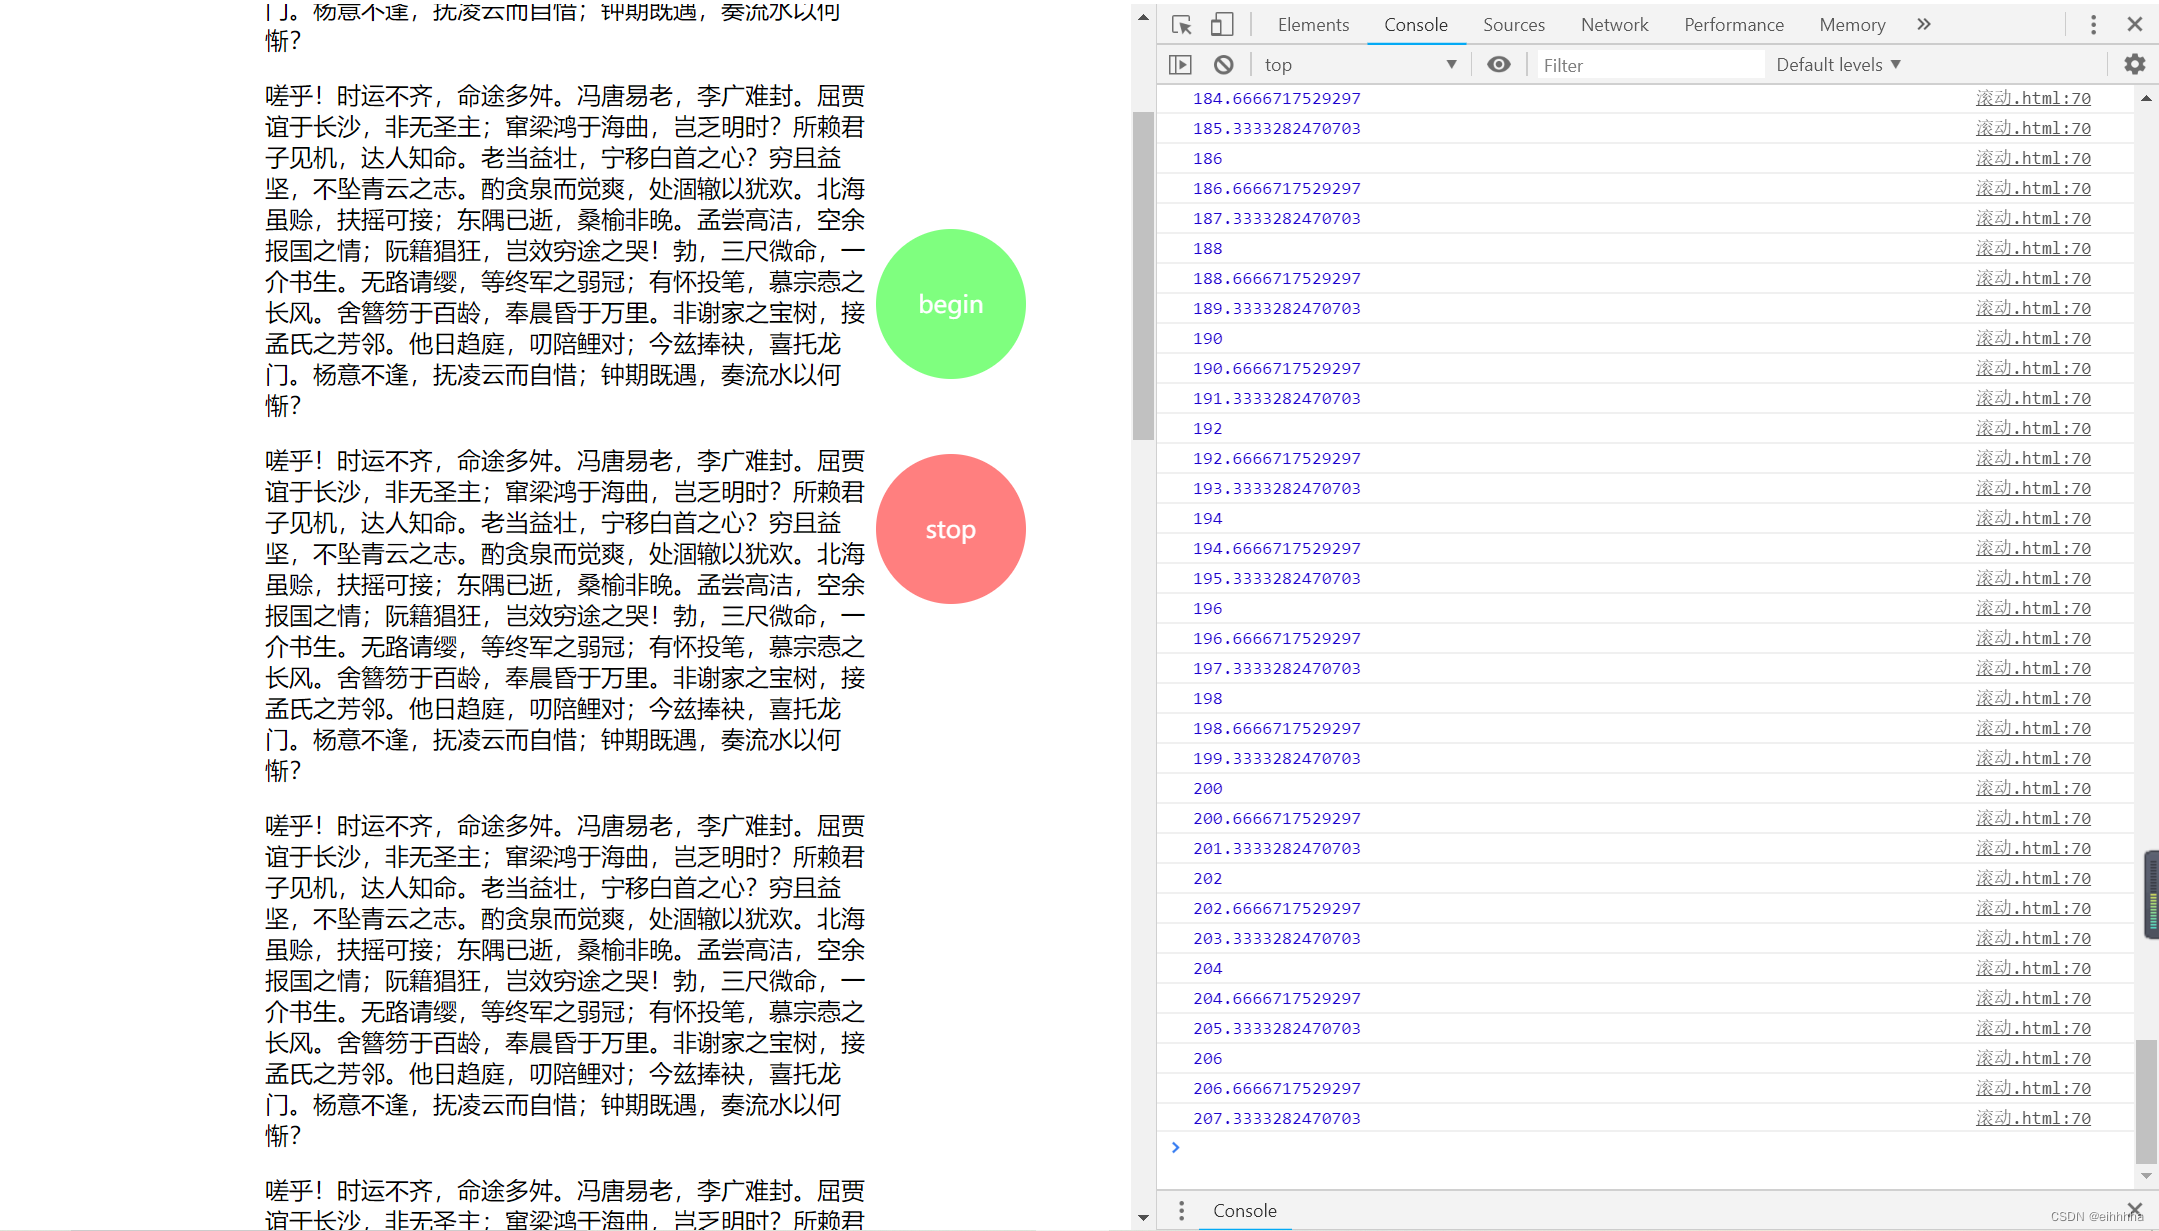Activate the inspect element picker icon
Viewport: 2159px width, 1231px height.
pyautogui.click(x=1182, y=25)
